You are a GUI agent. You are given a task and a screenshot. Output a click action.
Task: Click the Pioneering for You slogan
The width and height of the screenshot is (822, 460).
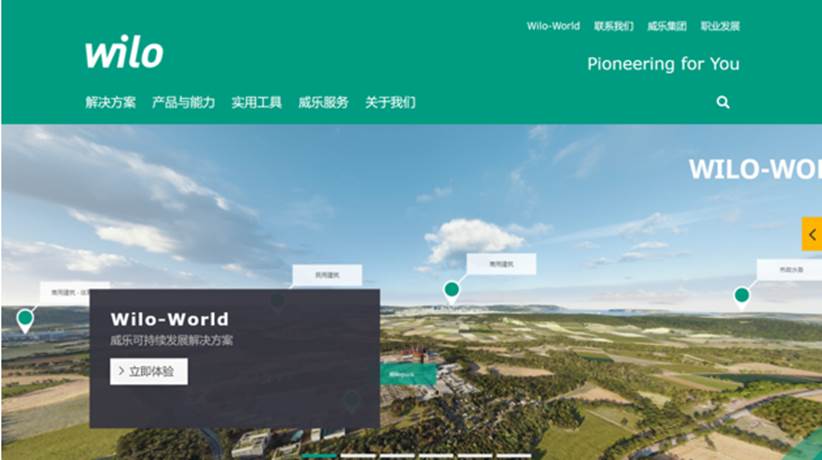pos(663,64)
